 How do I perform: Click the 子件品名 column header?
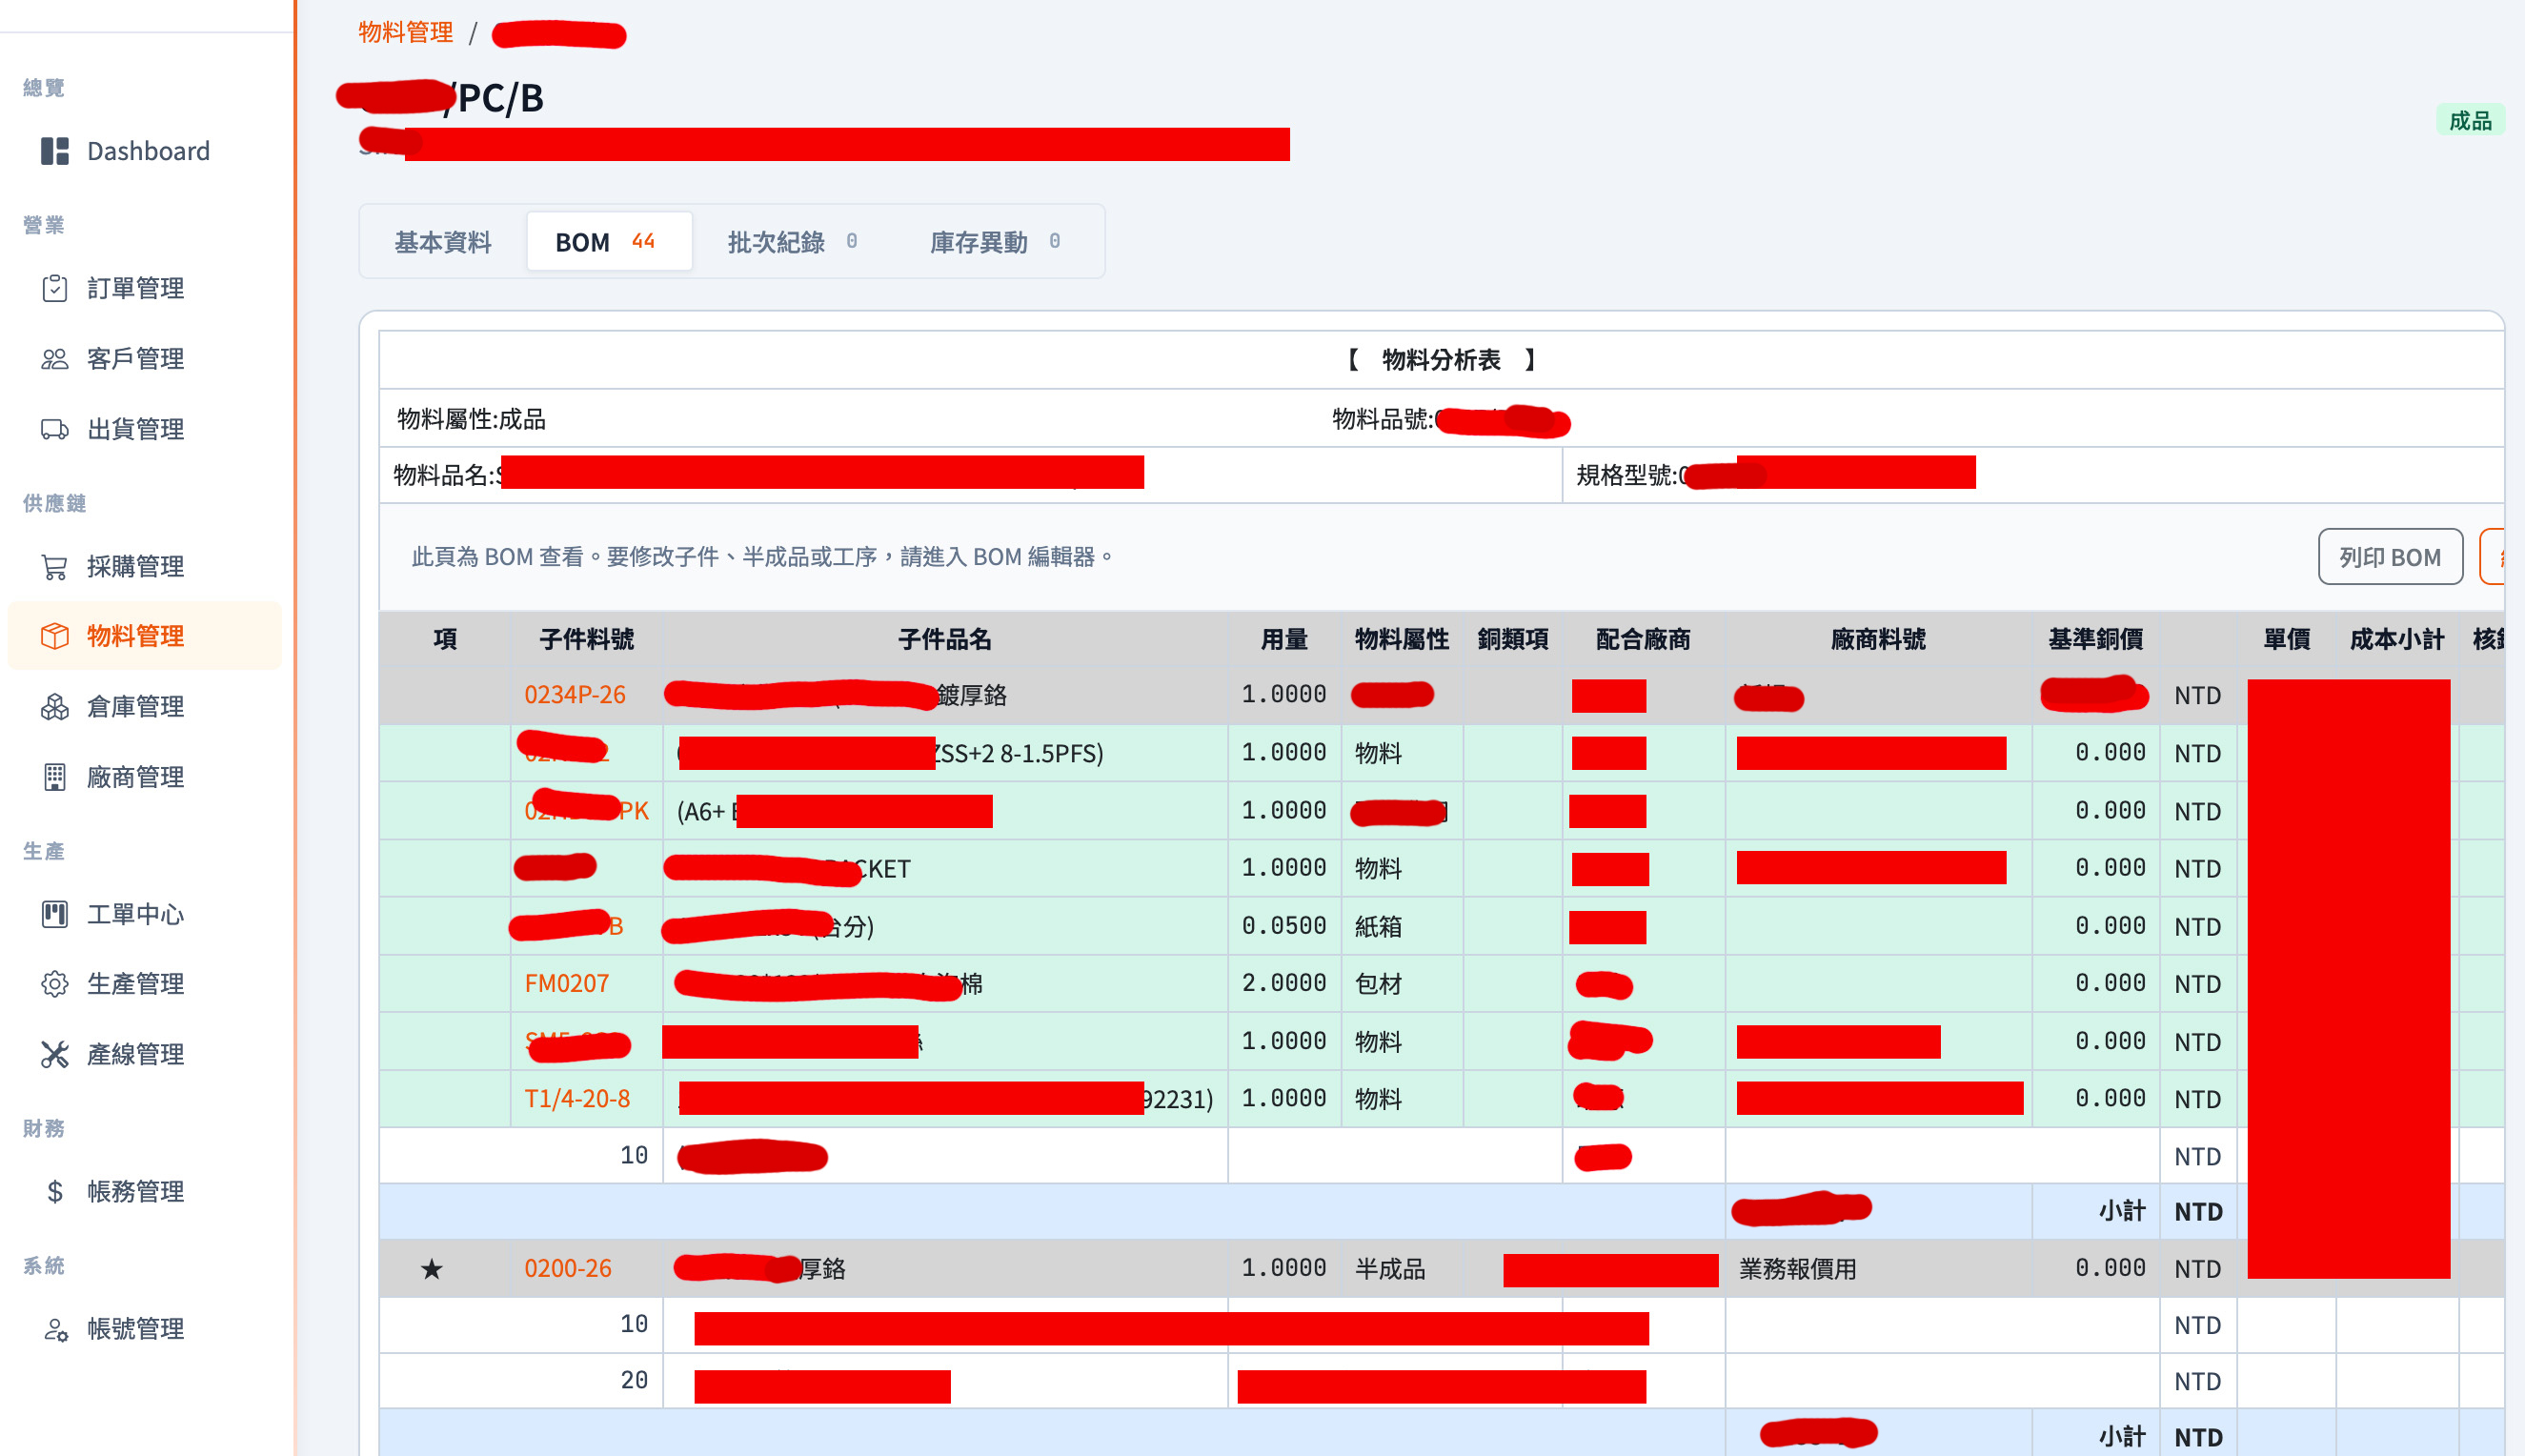(944, 640)
